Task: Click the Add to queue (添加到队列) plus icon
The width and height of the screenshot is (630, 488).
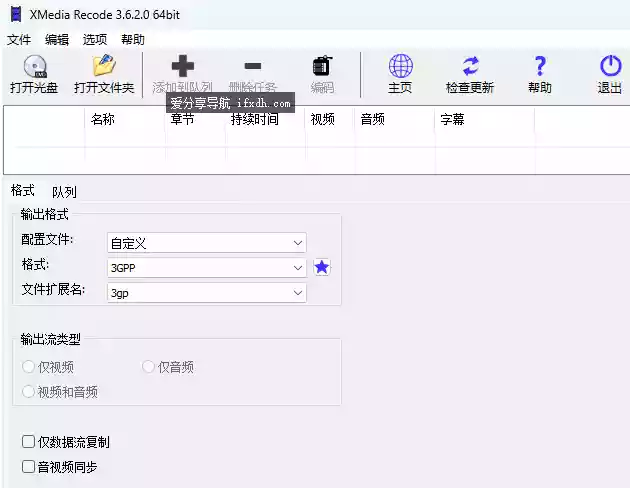Action: 183,66
